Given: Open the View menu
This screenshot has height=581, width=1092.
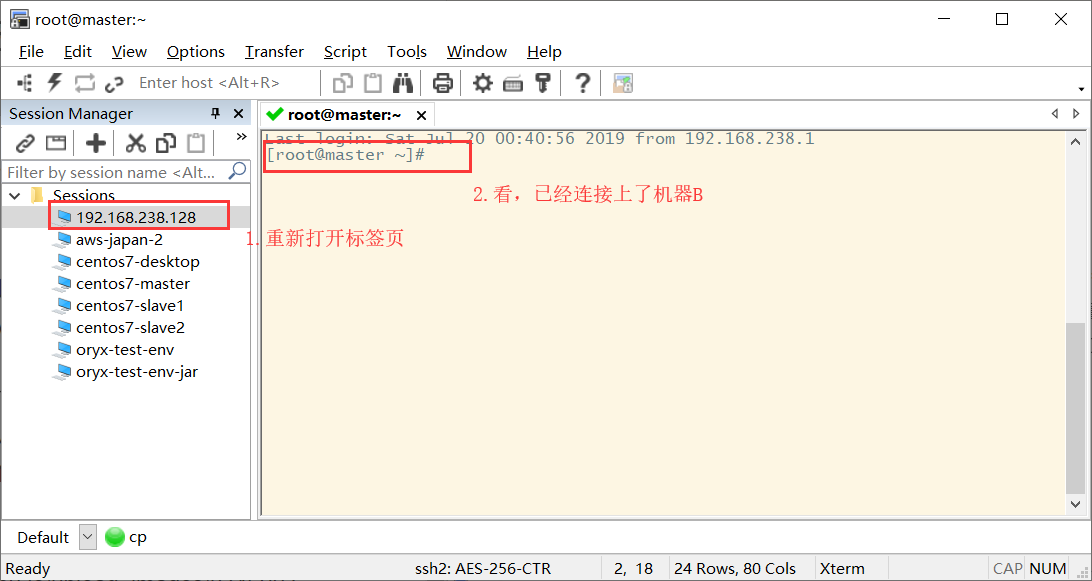Looking at the screenshot, I should 129,52.
